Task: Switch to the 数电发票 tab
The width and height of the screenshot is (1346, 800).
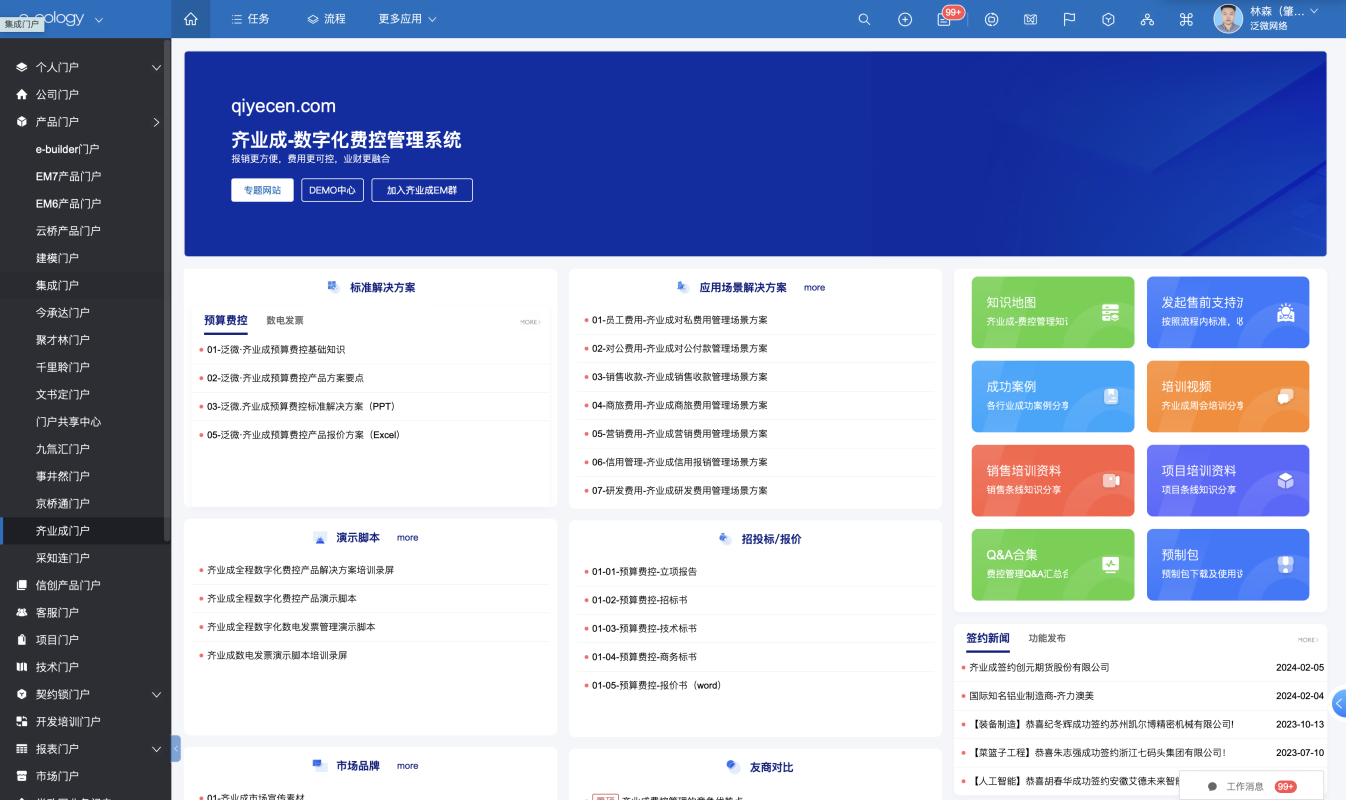Action: [285, 321]
